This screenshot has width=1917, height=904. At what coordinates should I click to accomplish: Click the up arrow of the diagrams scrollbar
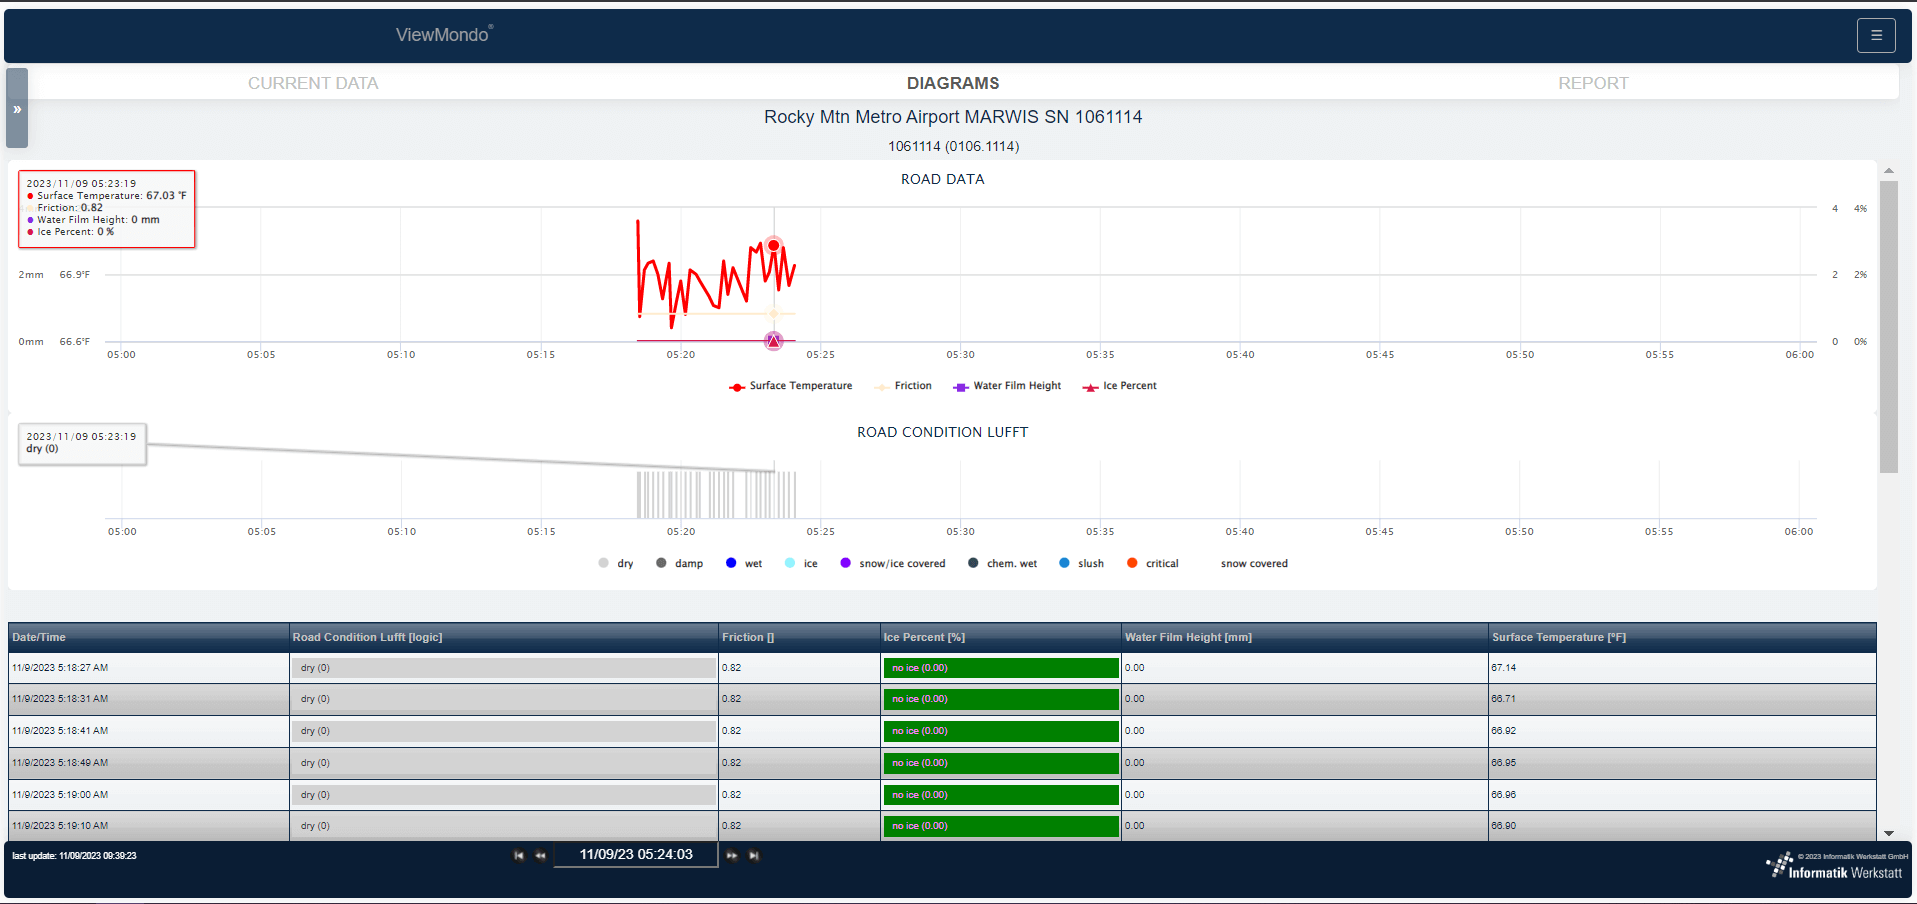[1889, 171]
